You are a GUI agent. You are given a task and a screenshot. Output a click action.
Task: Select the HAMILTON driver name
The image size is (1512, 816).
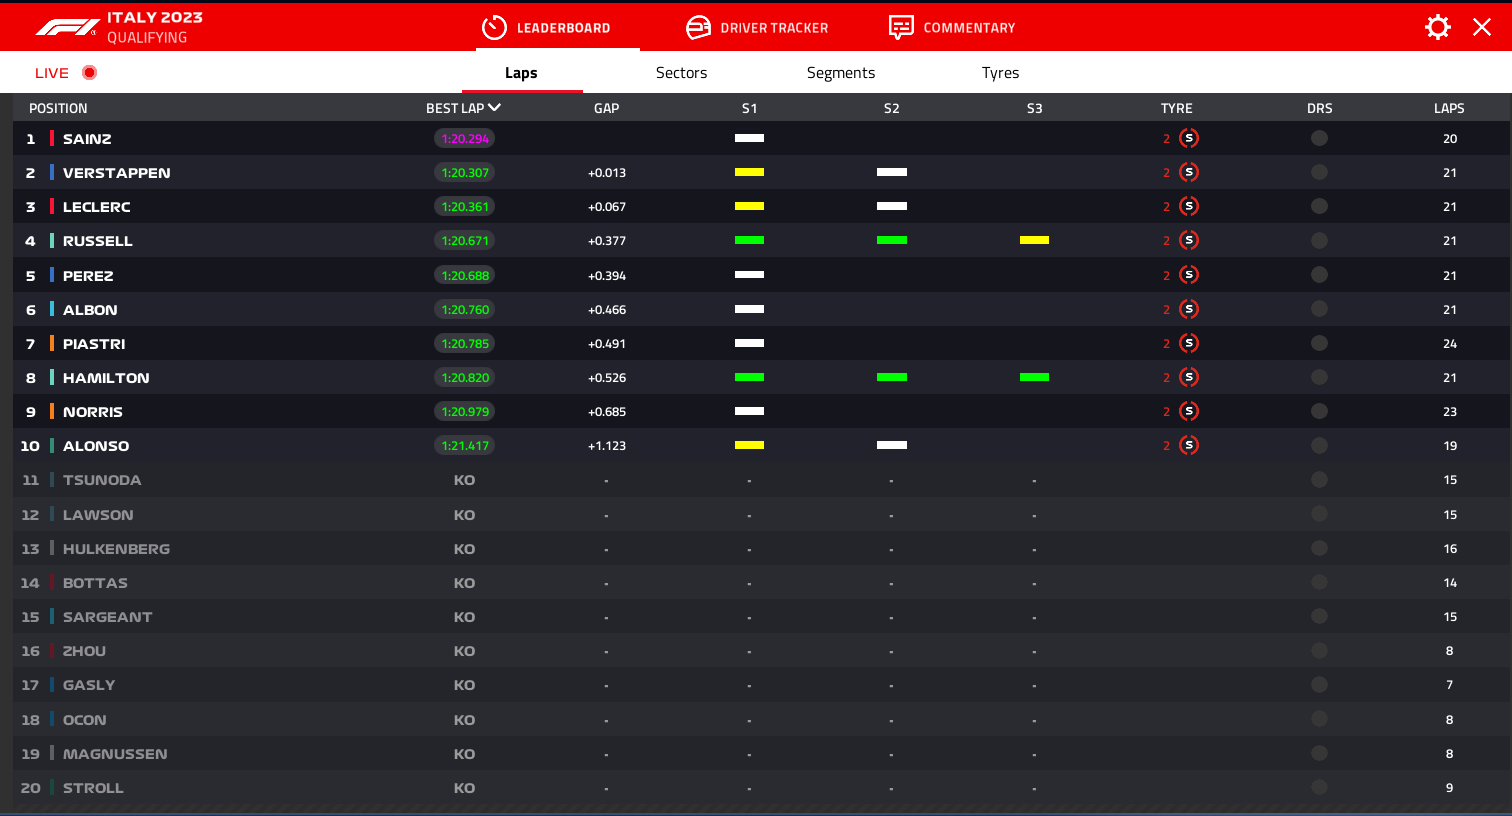(106, 378)
